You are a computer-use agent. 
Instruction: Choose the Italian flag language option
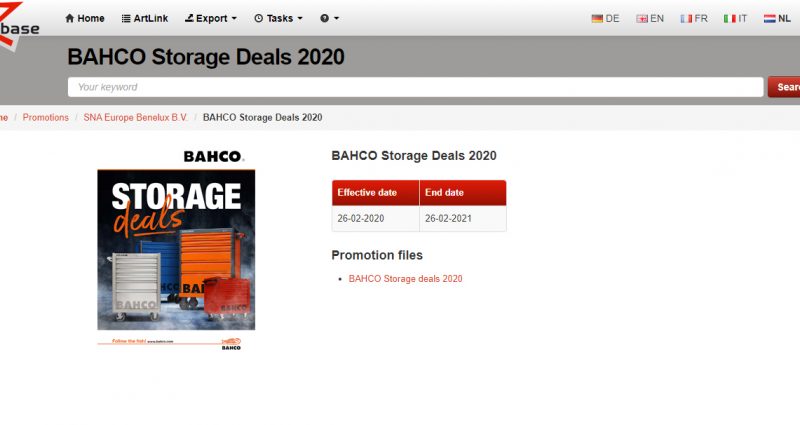(736, 18)
